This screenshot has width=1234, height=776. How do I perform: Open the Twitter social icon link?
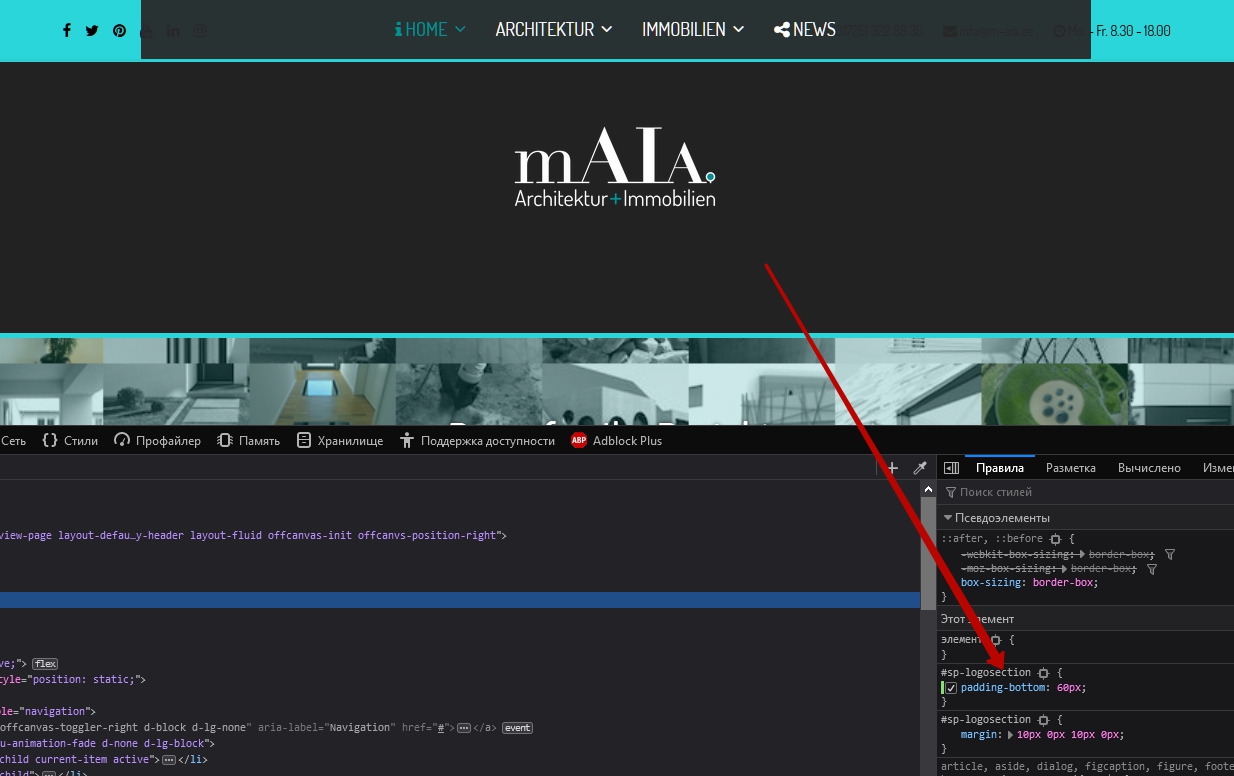92,30
